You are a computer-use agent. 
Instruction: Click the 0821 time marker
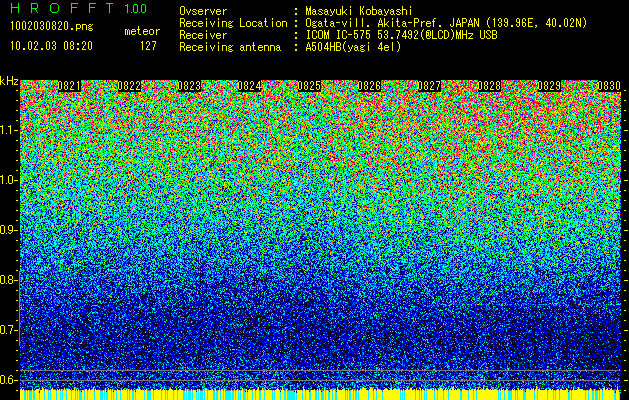69,86
